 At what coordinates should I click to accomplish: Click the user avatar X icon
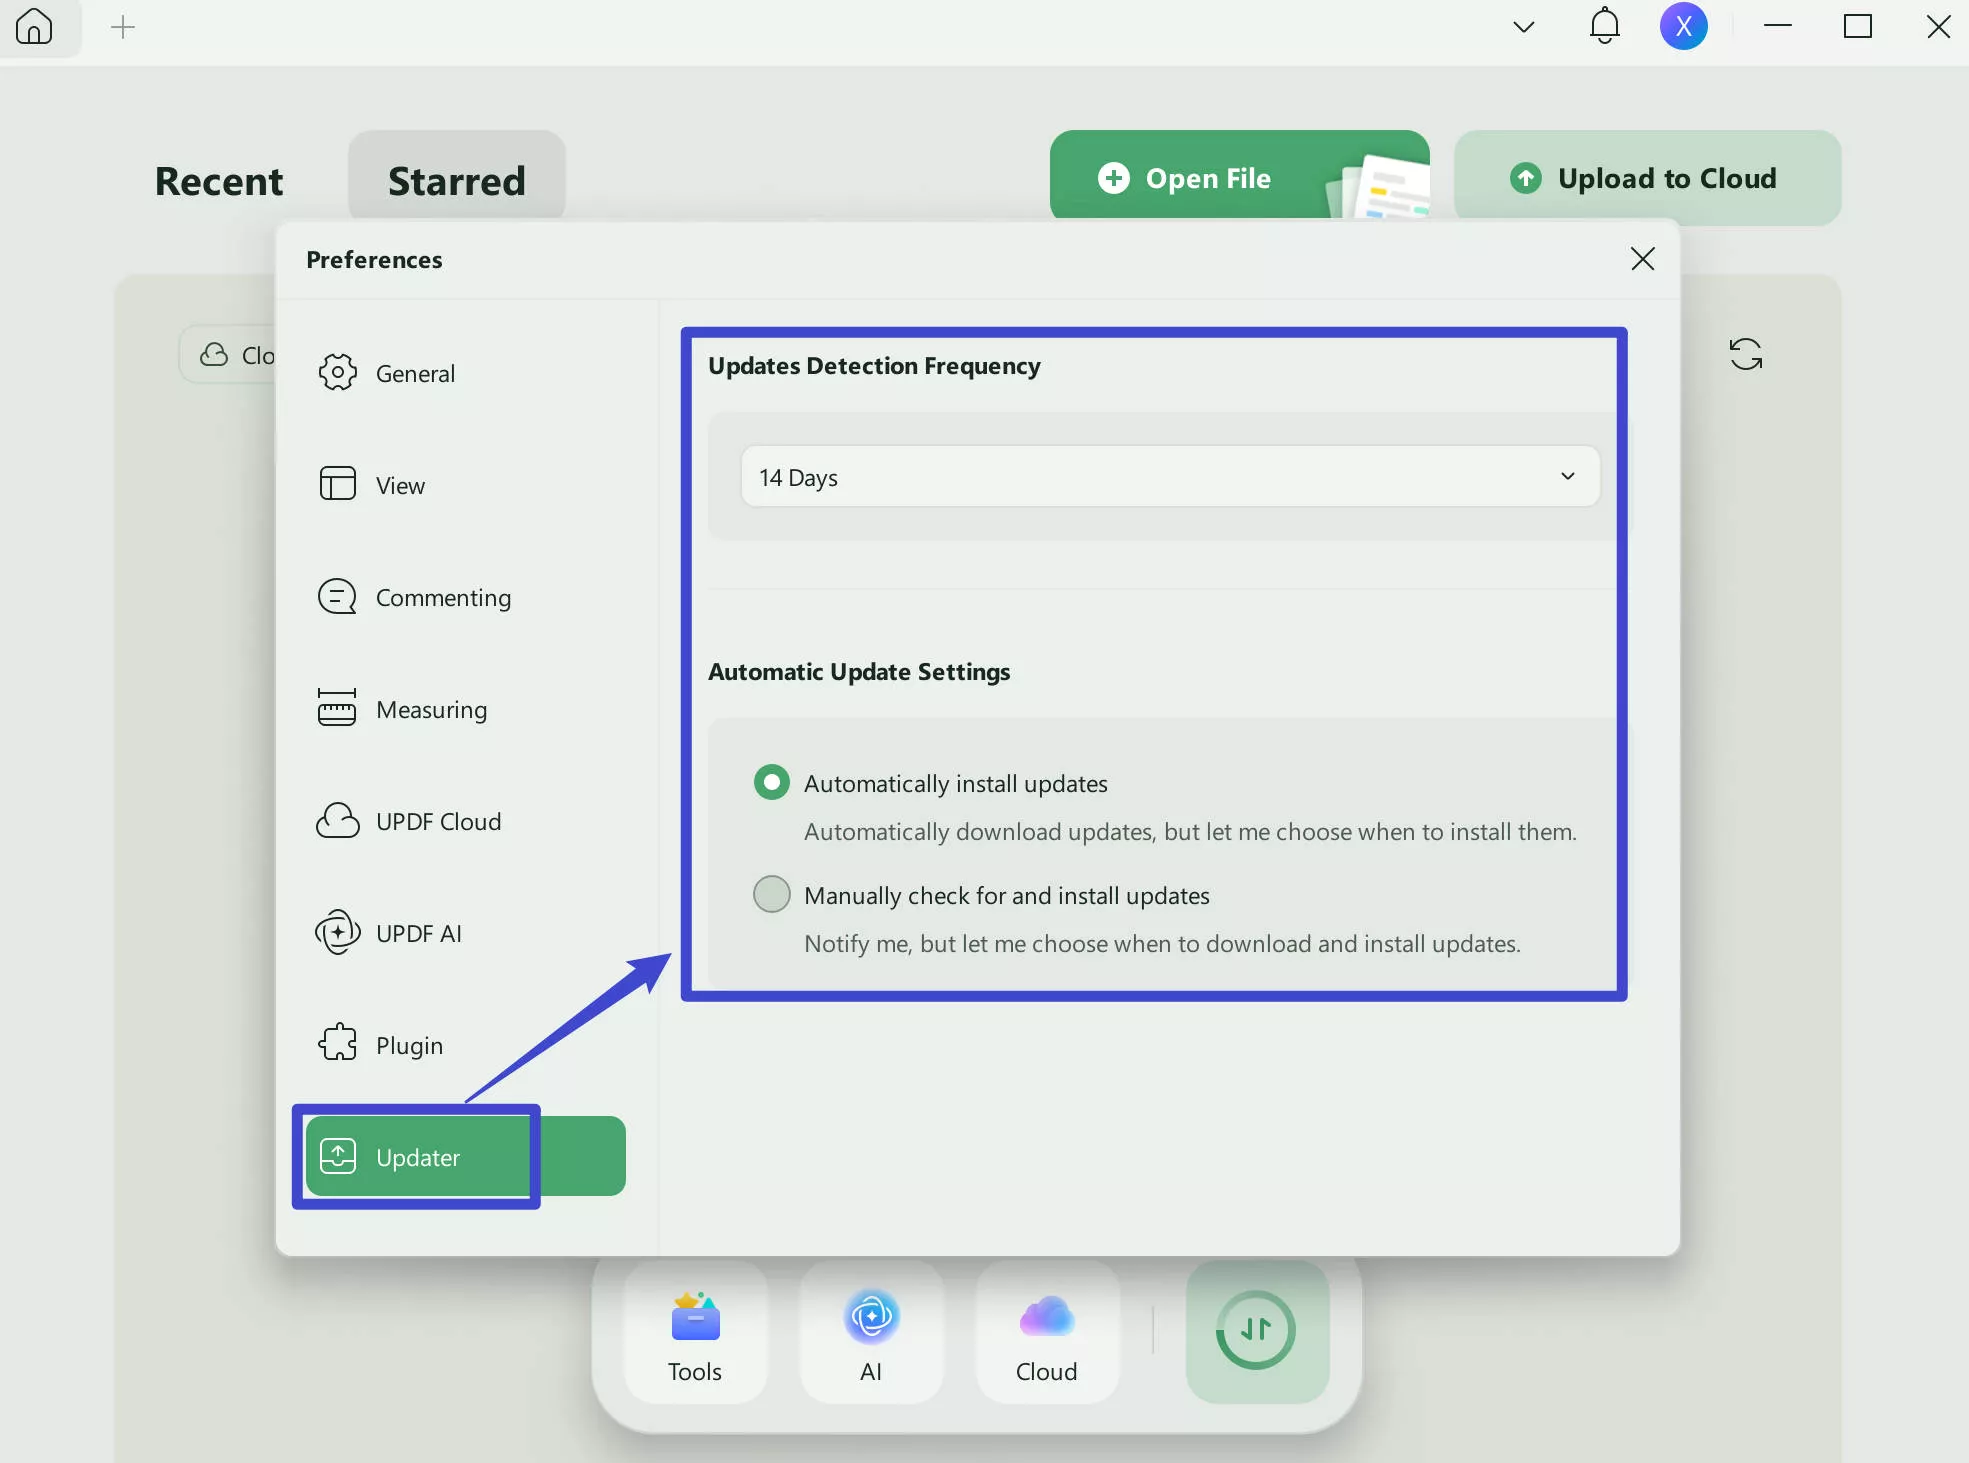(1683, 26)
